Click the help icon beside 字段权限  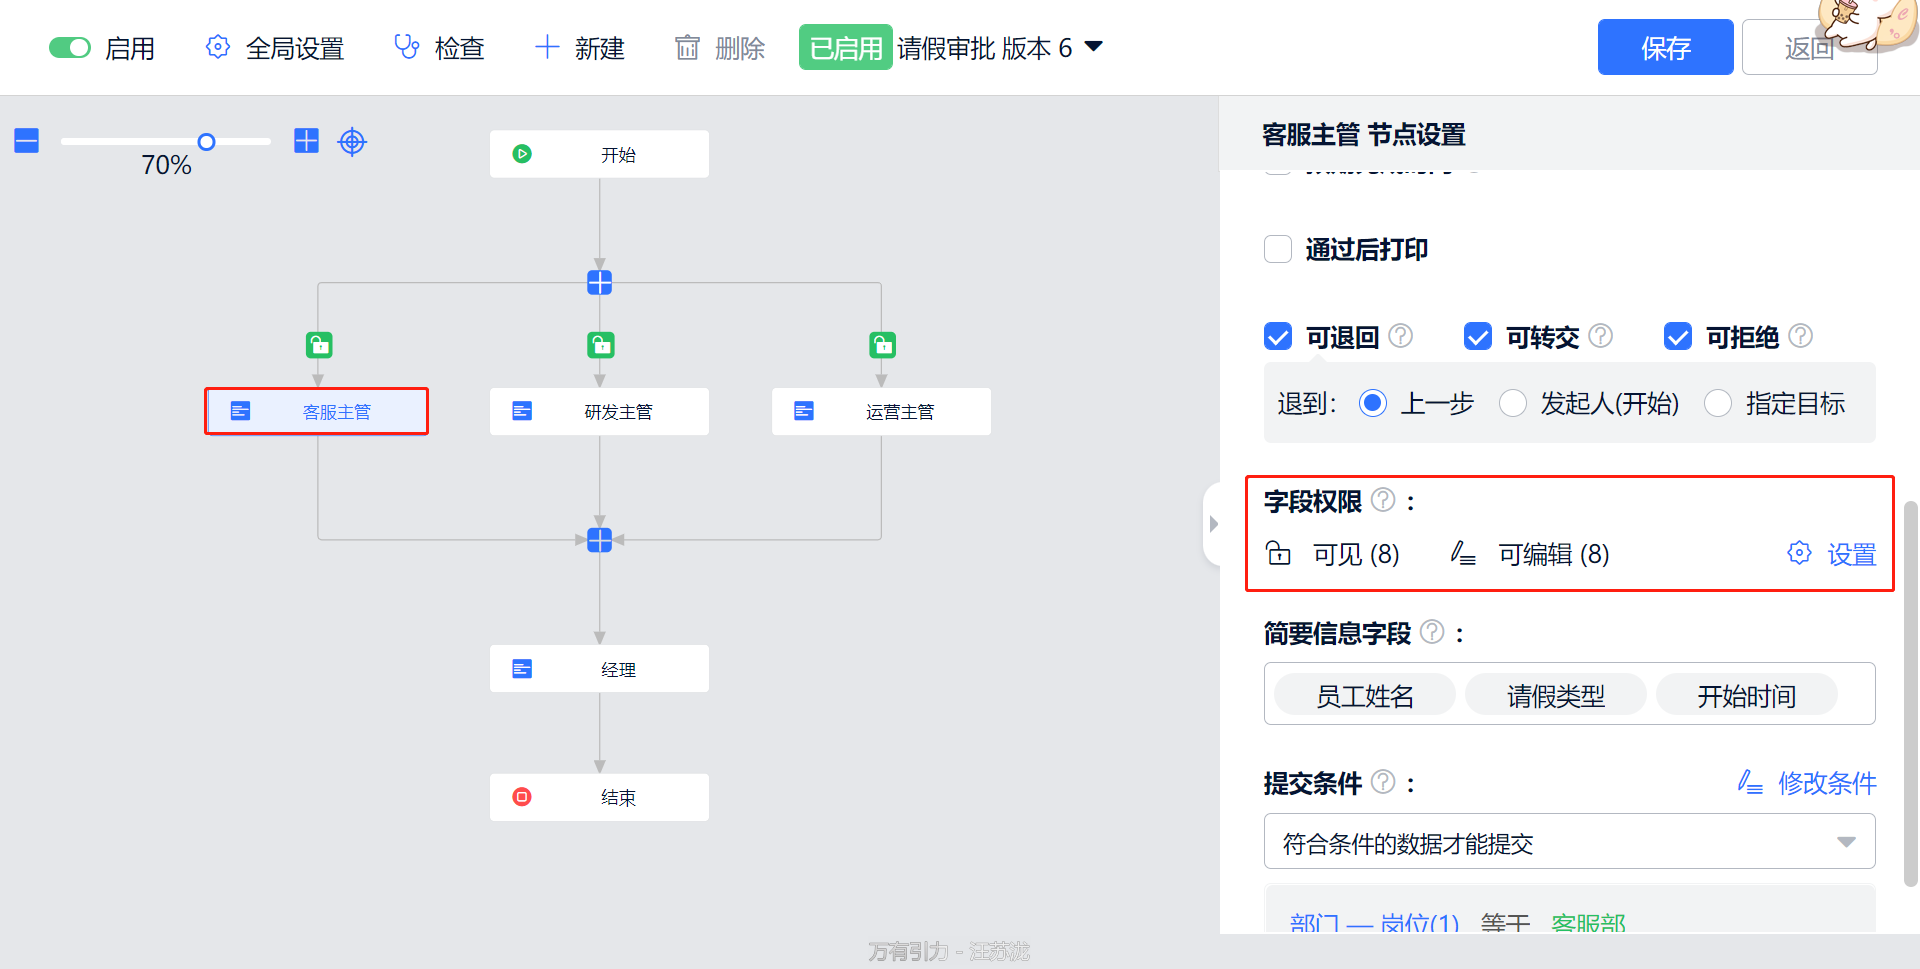click(x=1383, y=500)
